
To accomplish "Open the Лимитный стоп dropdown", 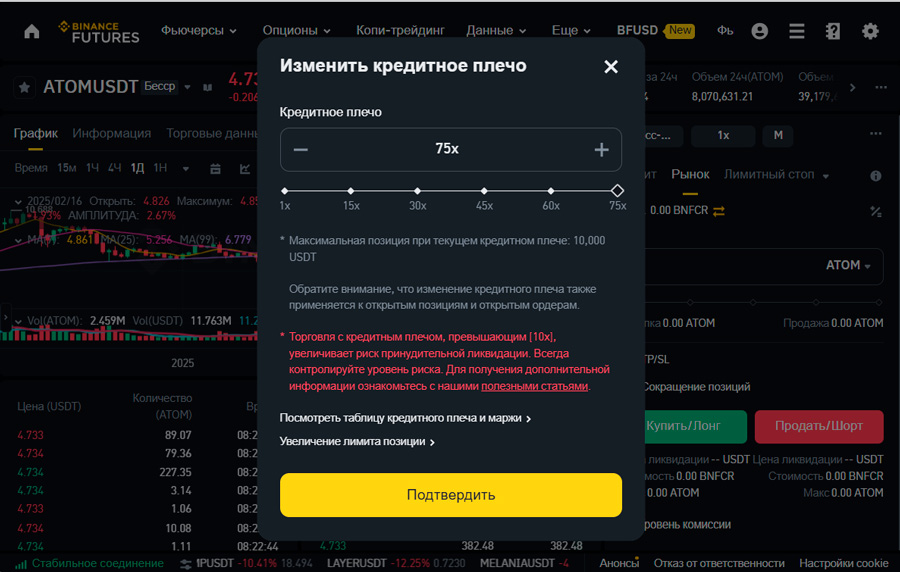I will (x=776, y=174).
